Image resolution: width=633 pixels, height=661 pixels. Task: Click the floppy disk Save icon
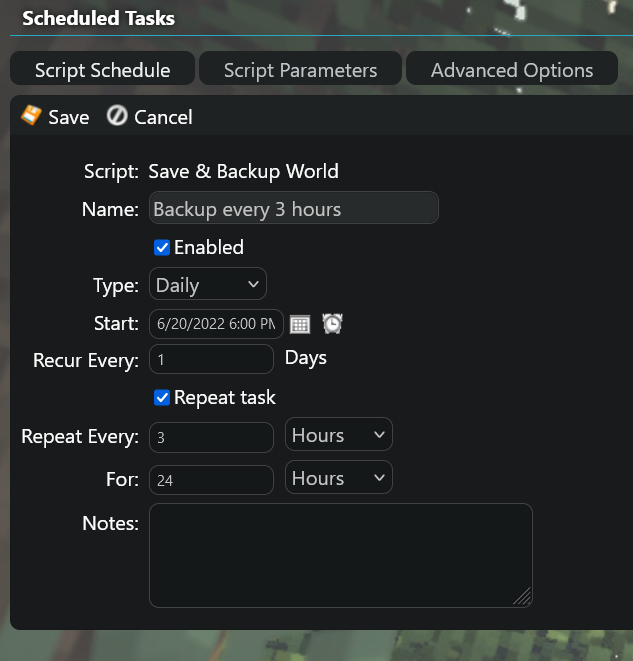(31, 116)
